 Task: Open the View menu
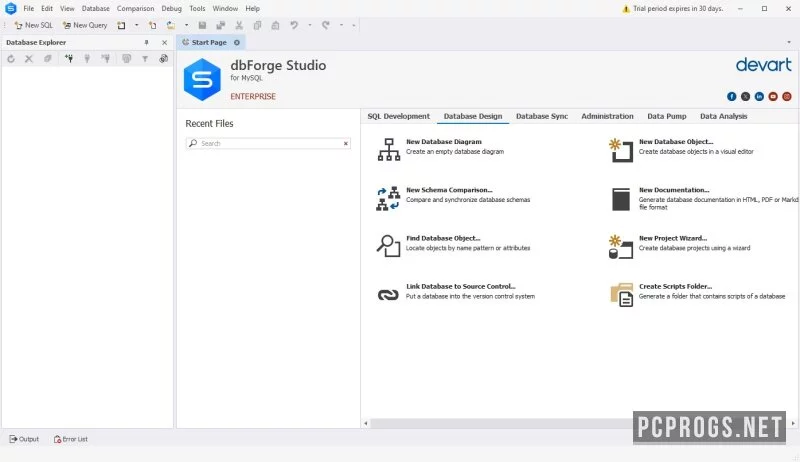click(x=67, y=9)
